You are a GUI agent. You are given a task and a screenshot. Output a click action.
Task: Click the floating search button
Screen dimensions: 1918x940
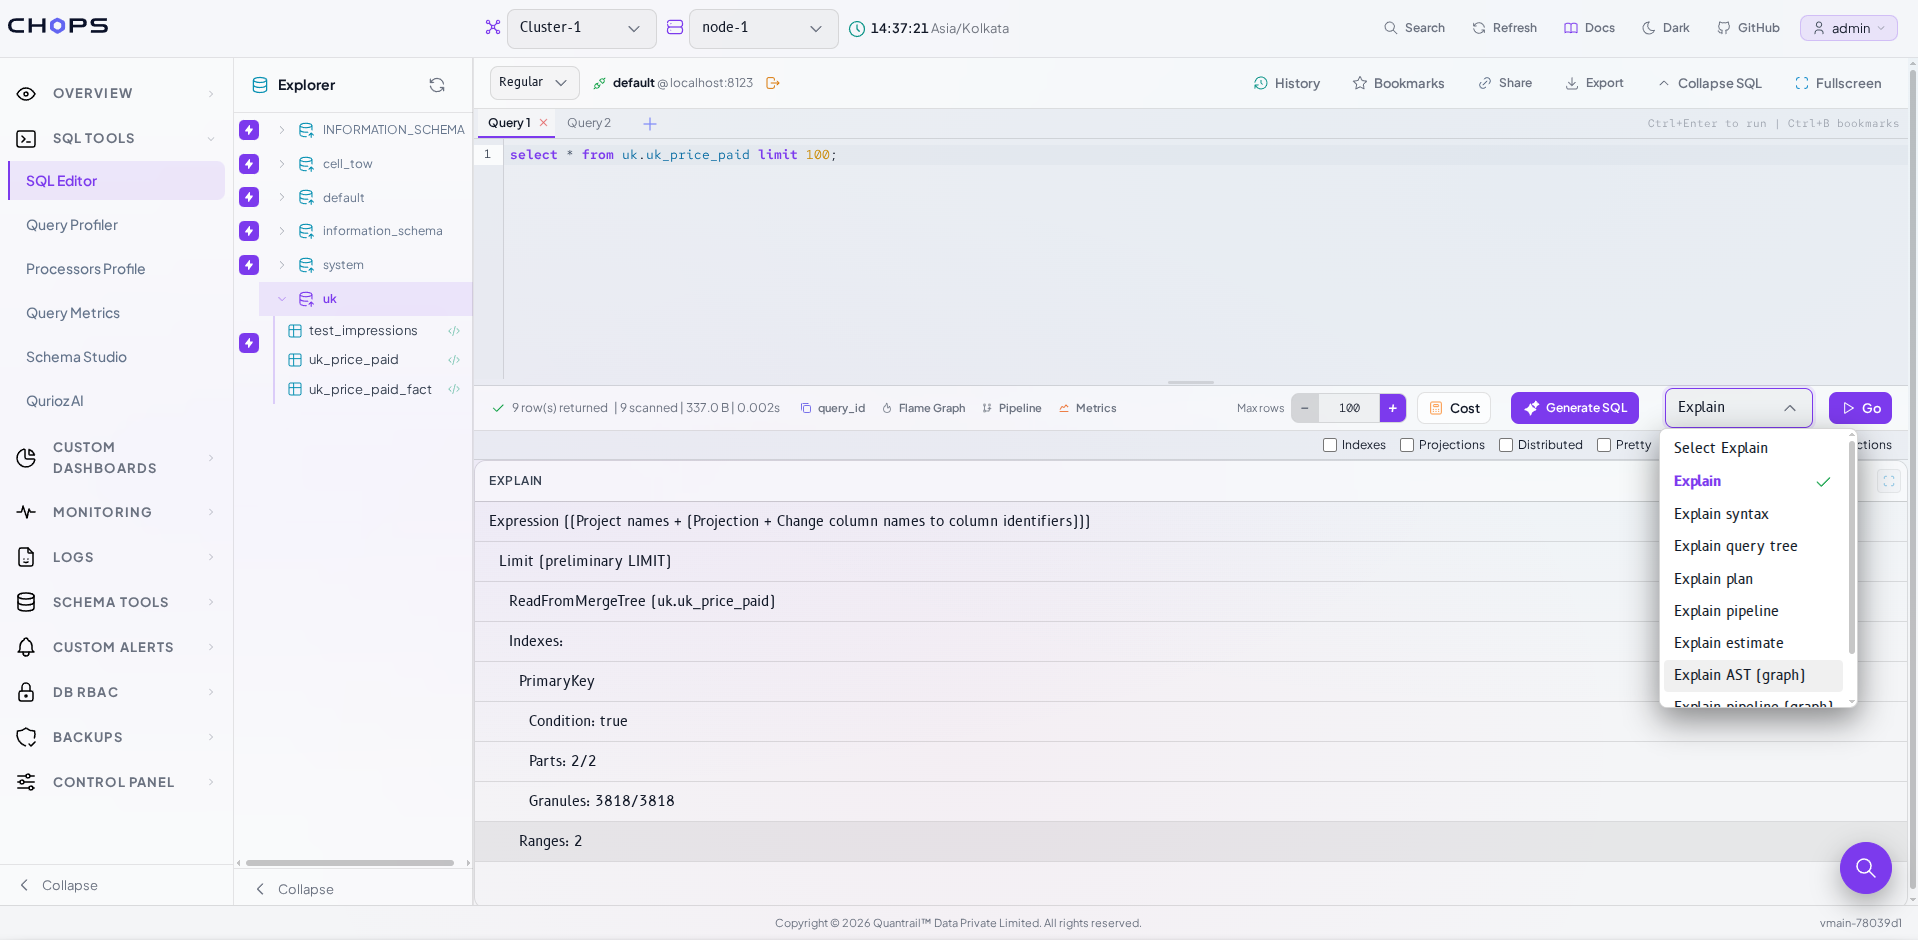(x=1865, y=868)
